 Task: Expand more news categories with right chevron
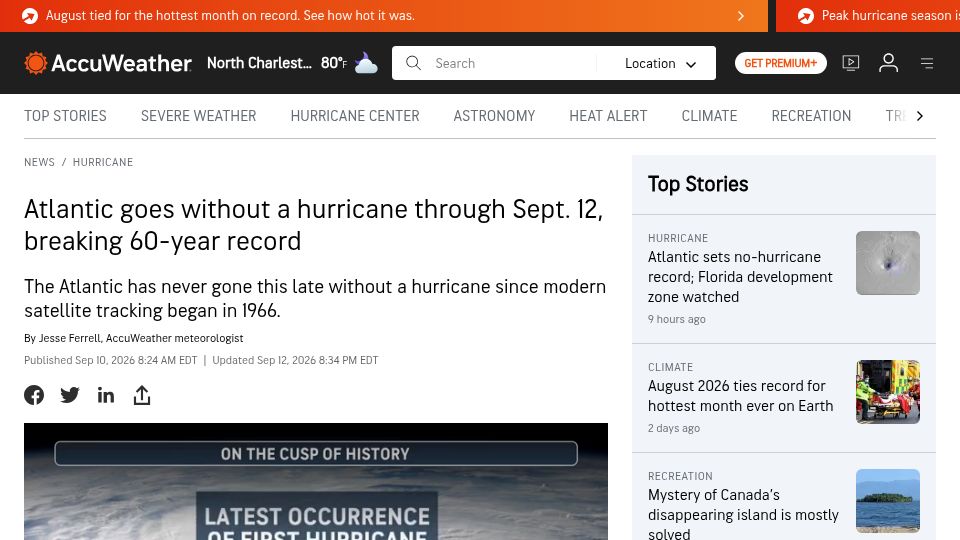(x=920, y=116)
